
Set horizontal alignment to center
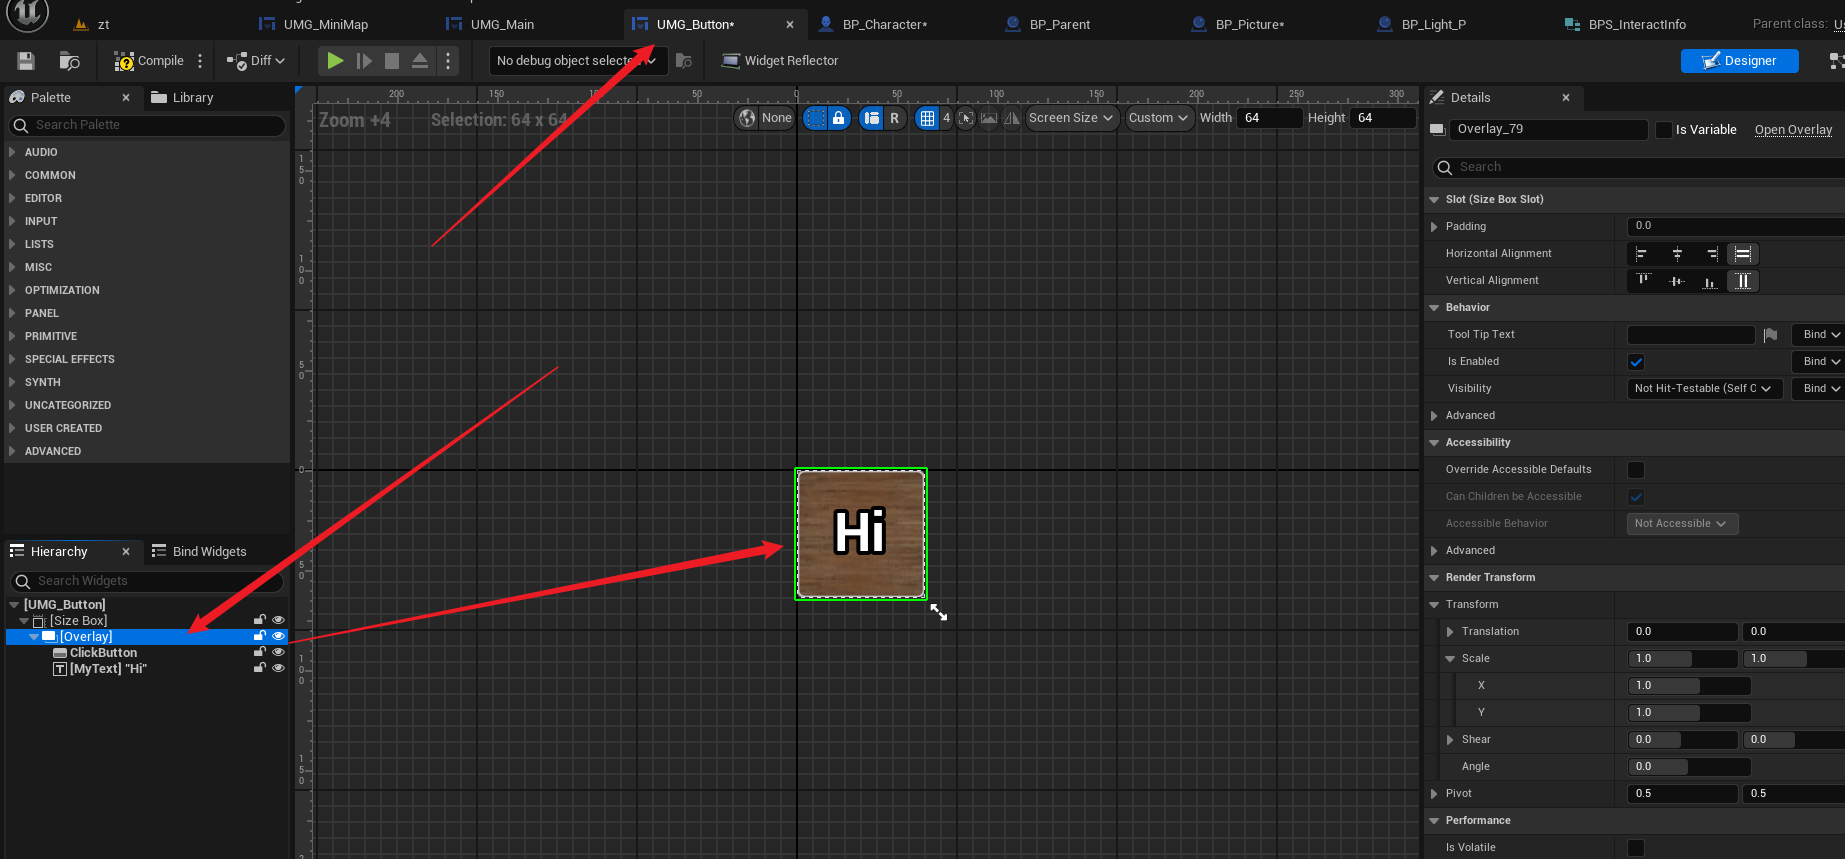(x=1677, y=254)
